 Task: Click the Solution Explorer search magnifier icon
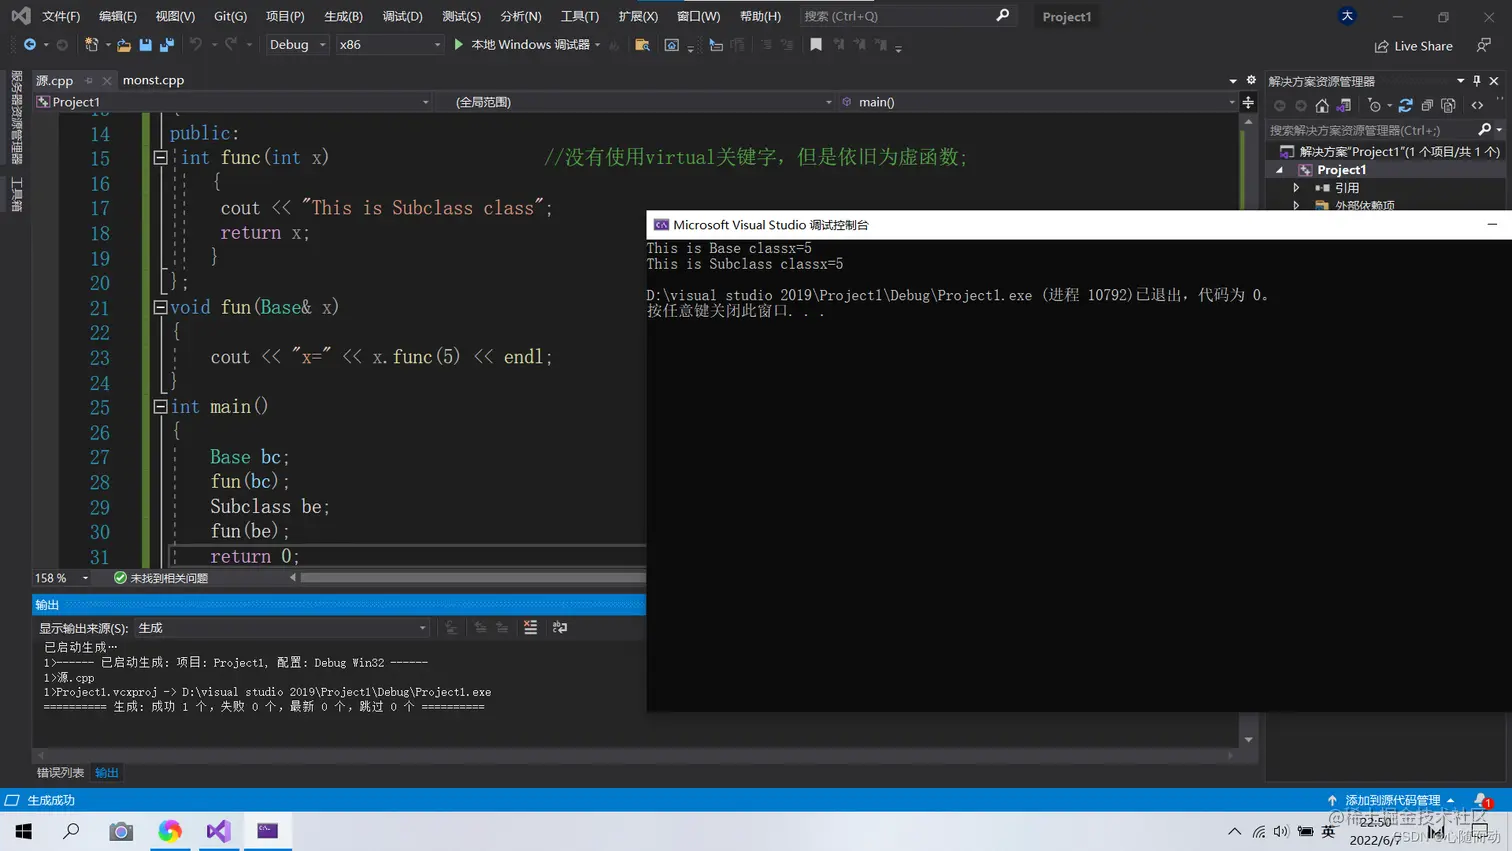point(1484,130)
